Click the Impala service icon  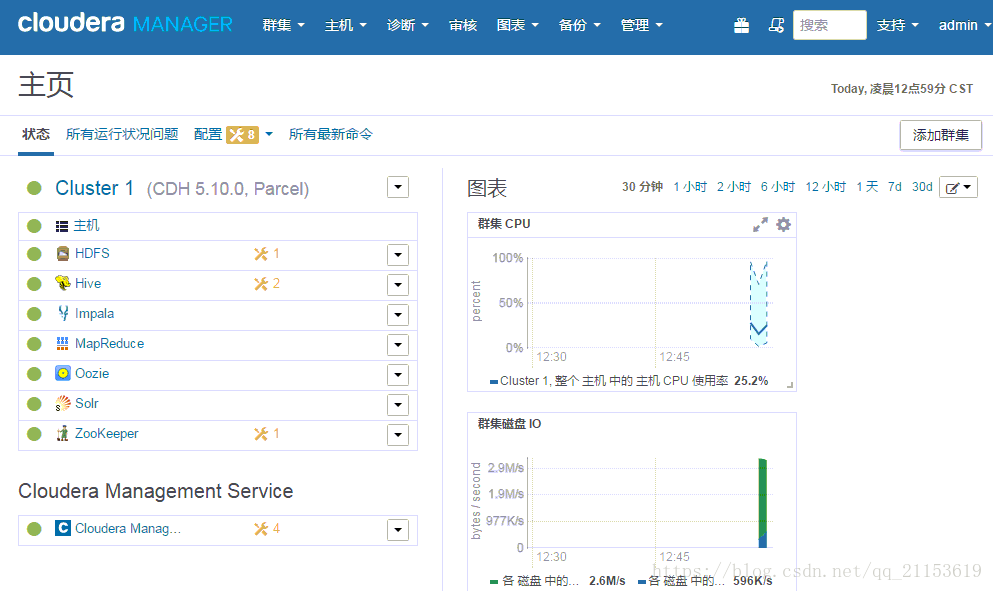point(63,313)
